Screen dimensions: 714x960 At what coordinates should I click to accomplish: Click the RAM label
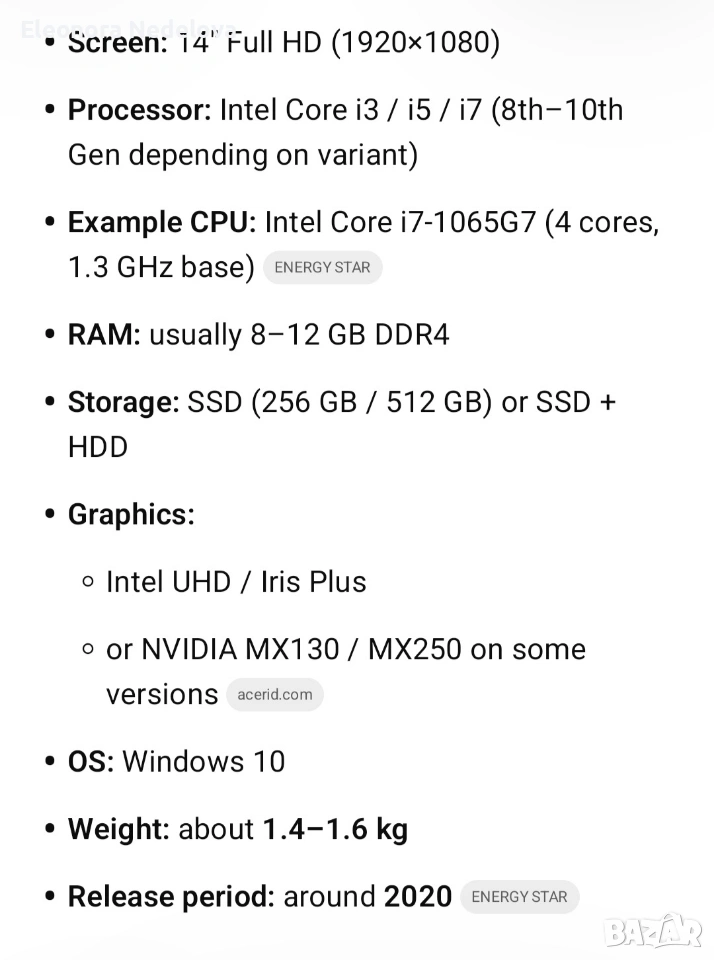click(104, 335)
